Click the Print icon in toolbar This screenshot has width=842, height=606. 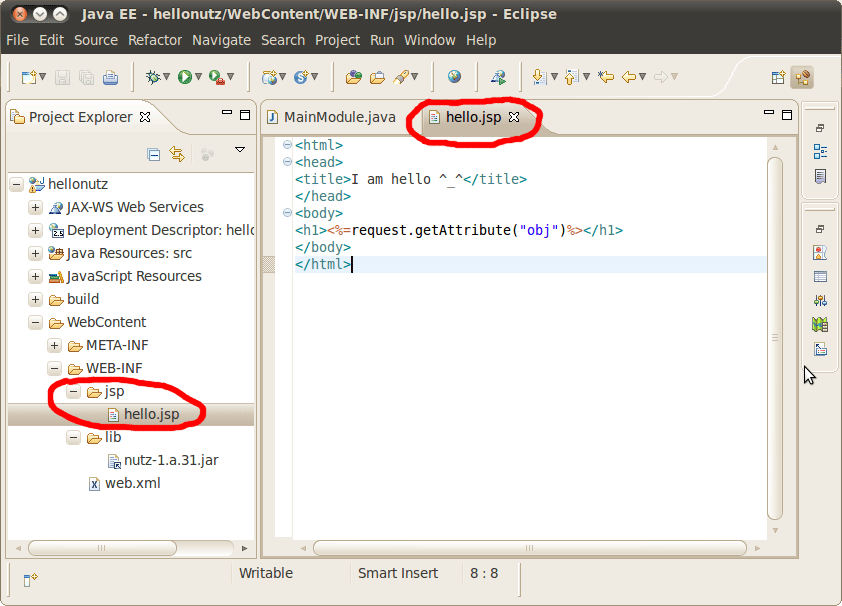coord(110,77)
